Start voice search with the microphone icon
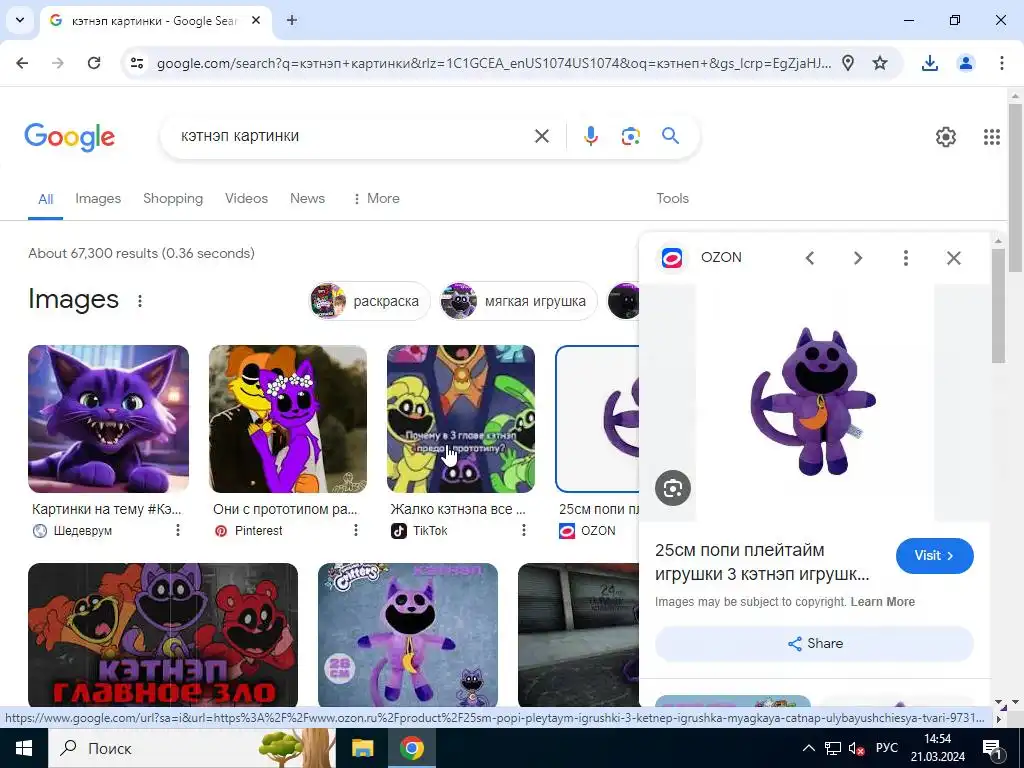1024x768 pixels. click(590, 136)
